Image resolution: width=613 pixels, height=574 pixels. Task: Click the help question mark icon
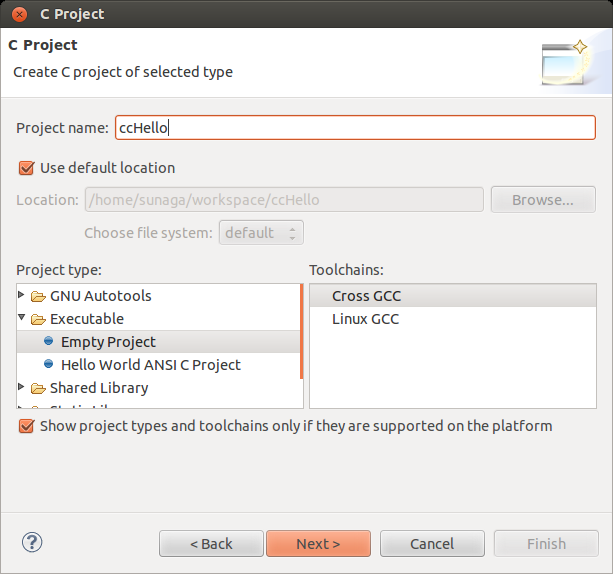pos(31,542)
